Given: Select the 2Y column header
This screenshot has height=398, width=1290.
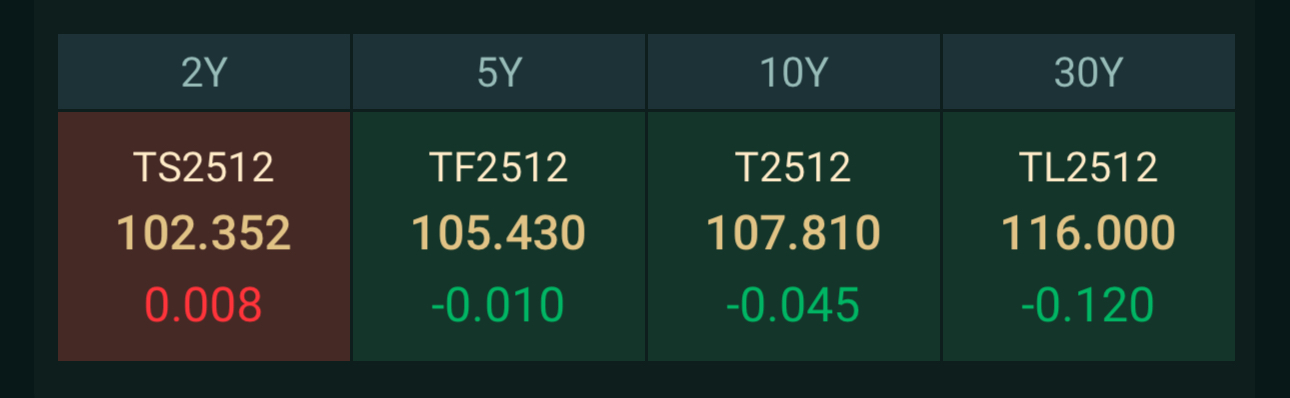Looking at the screenshot, I should coord(204,72).
